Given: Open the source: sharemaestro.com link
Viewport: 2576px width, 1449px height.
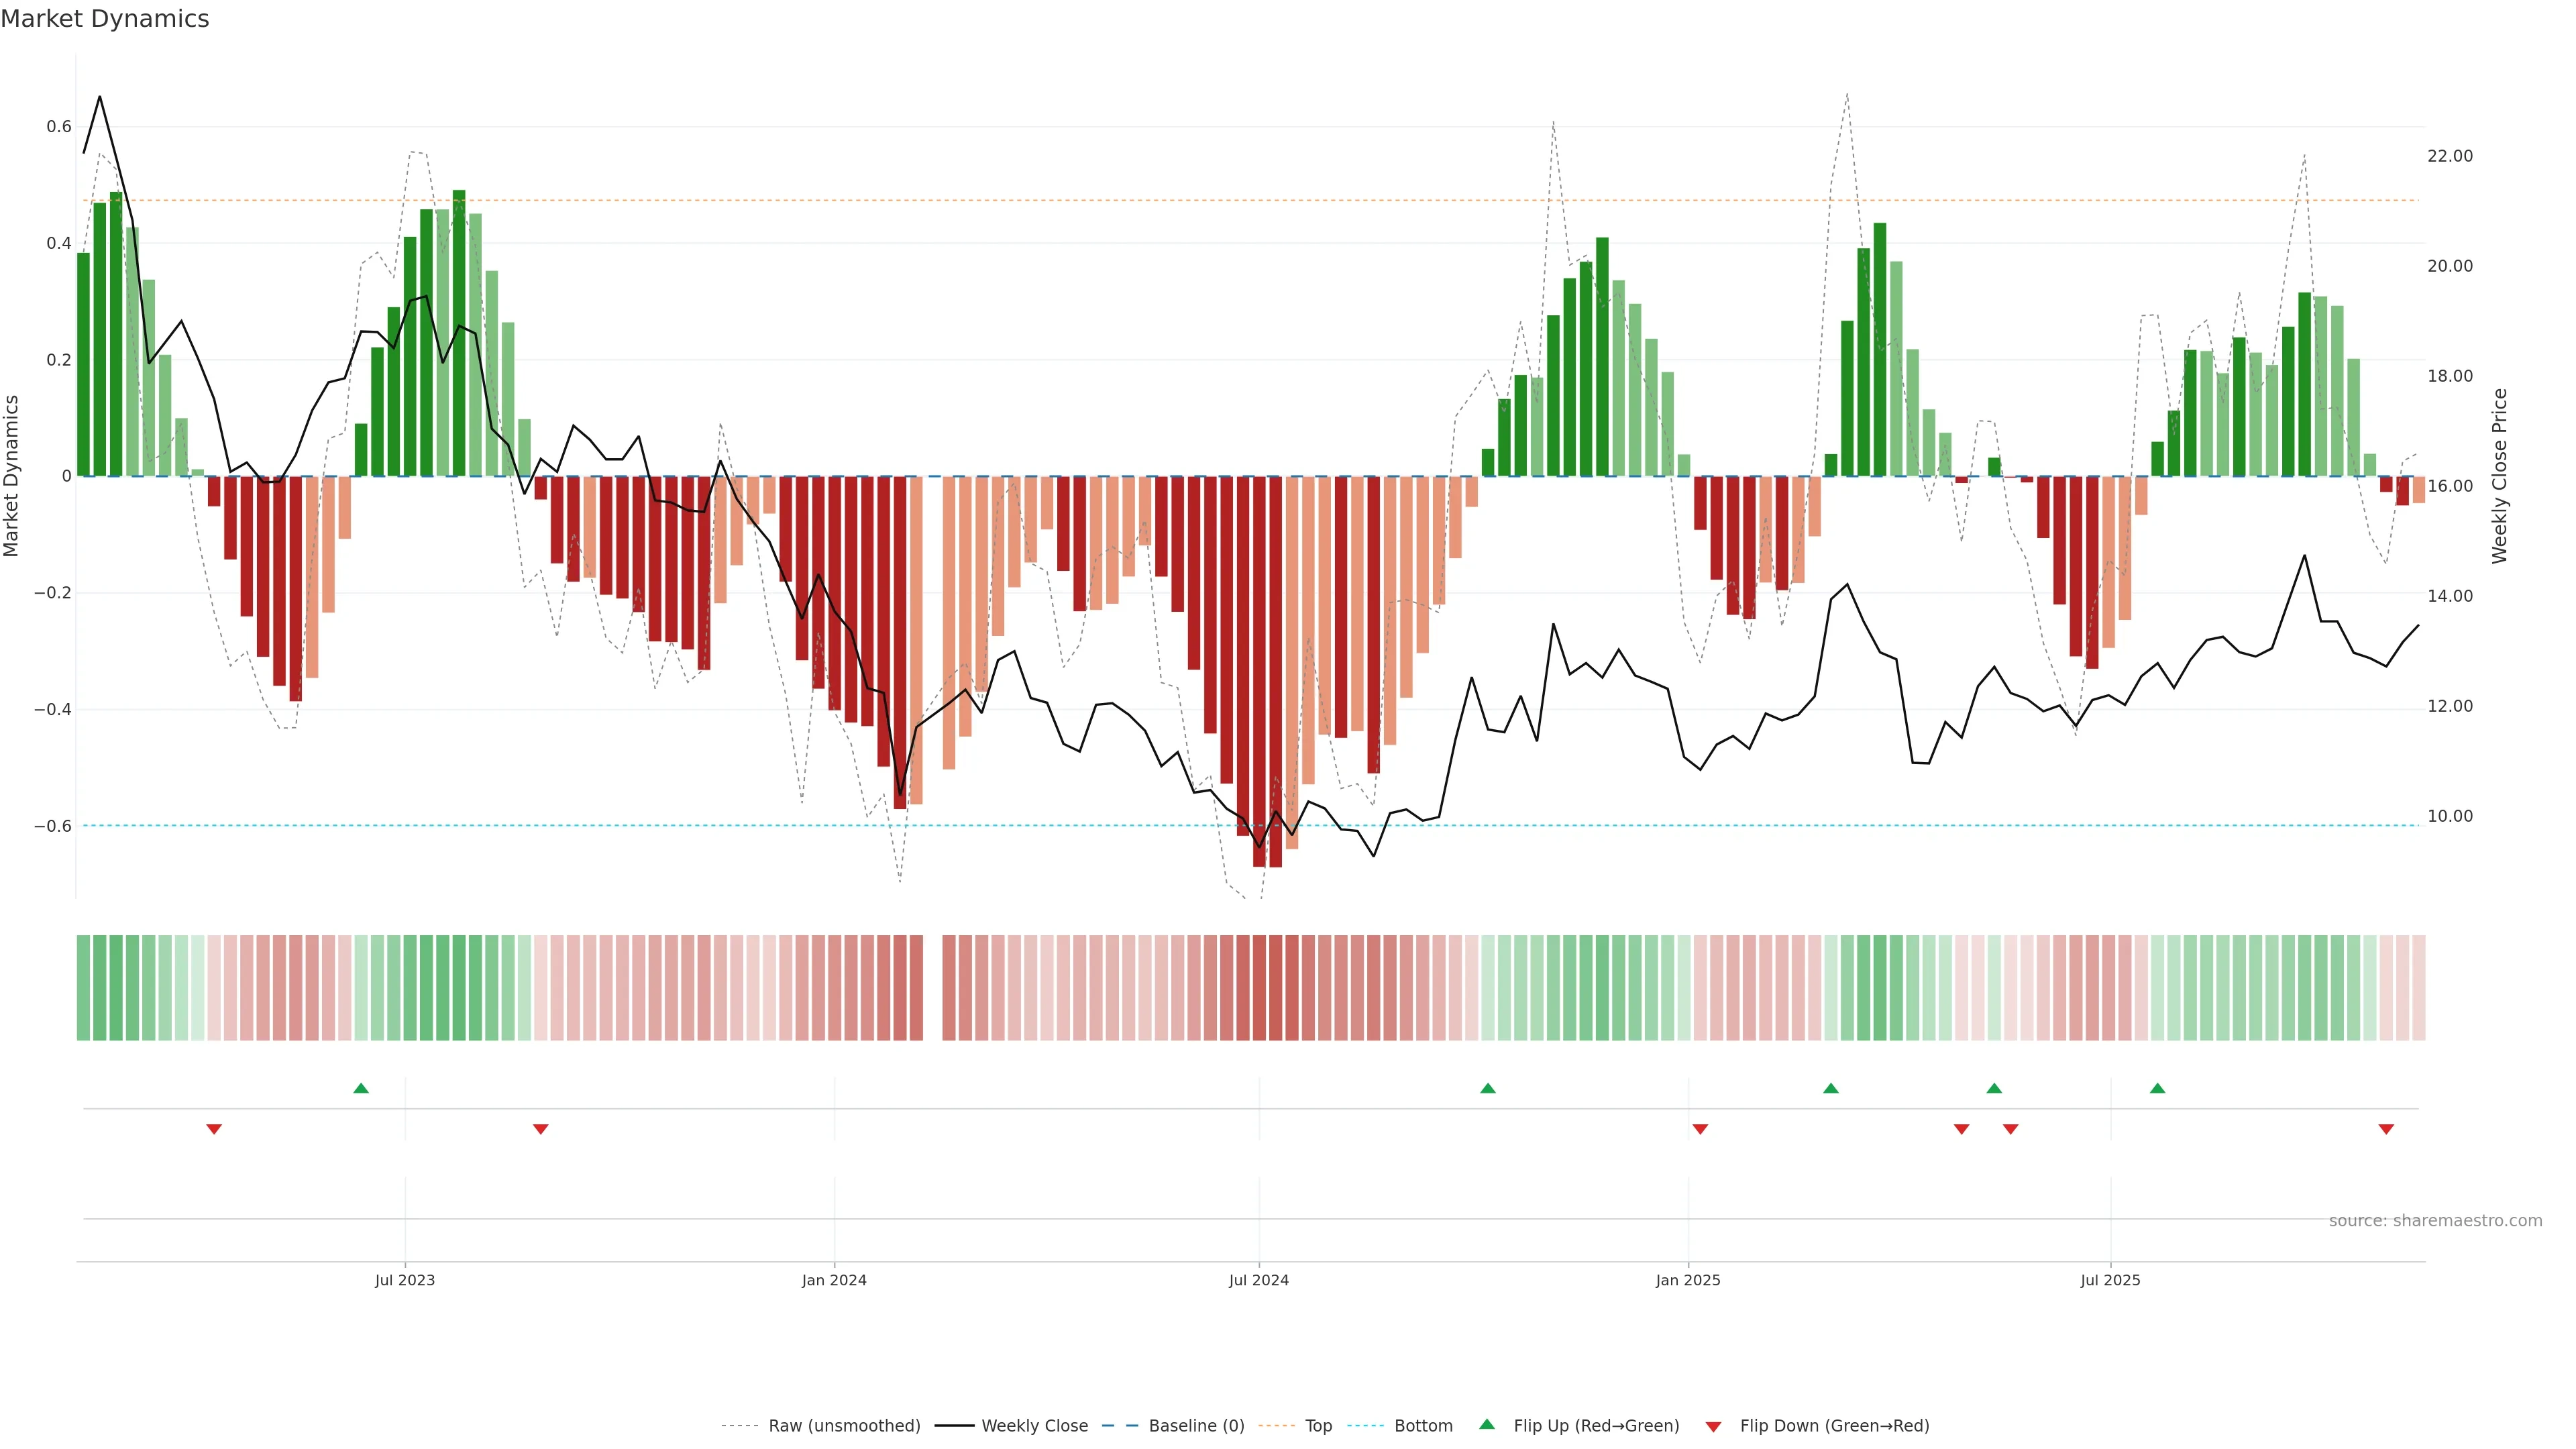Looking at the screenshot, I should pos(2435,1220).
